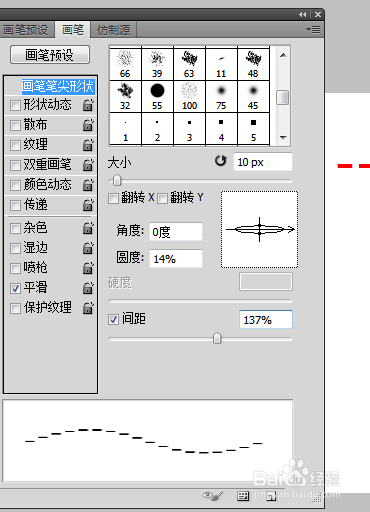The height and width of the screenshot is (512, 370).
Task: Toggle lock icon for 双重画笔
Action: [x=88, y=165]
